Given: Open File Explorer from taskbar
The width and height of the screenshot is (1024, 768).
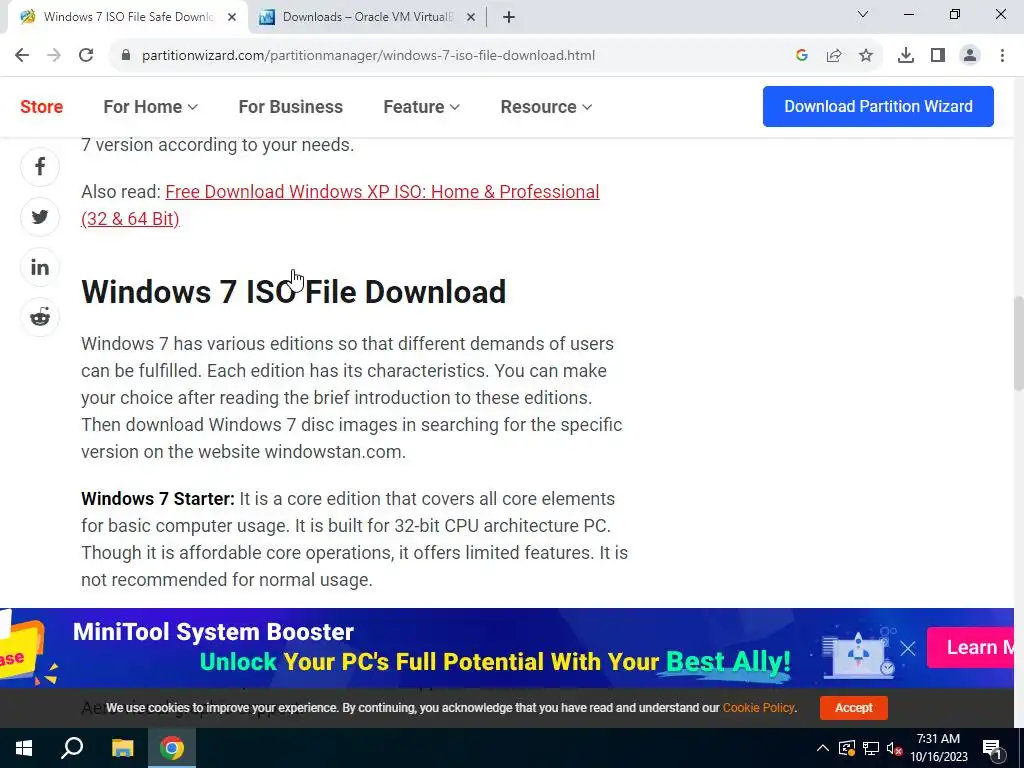Looking at the screenshot, I should [122, 748].
